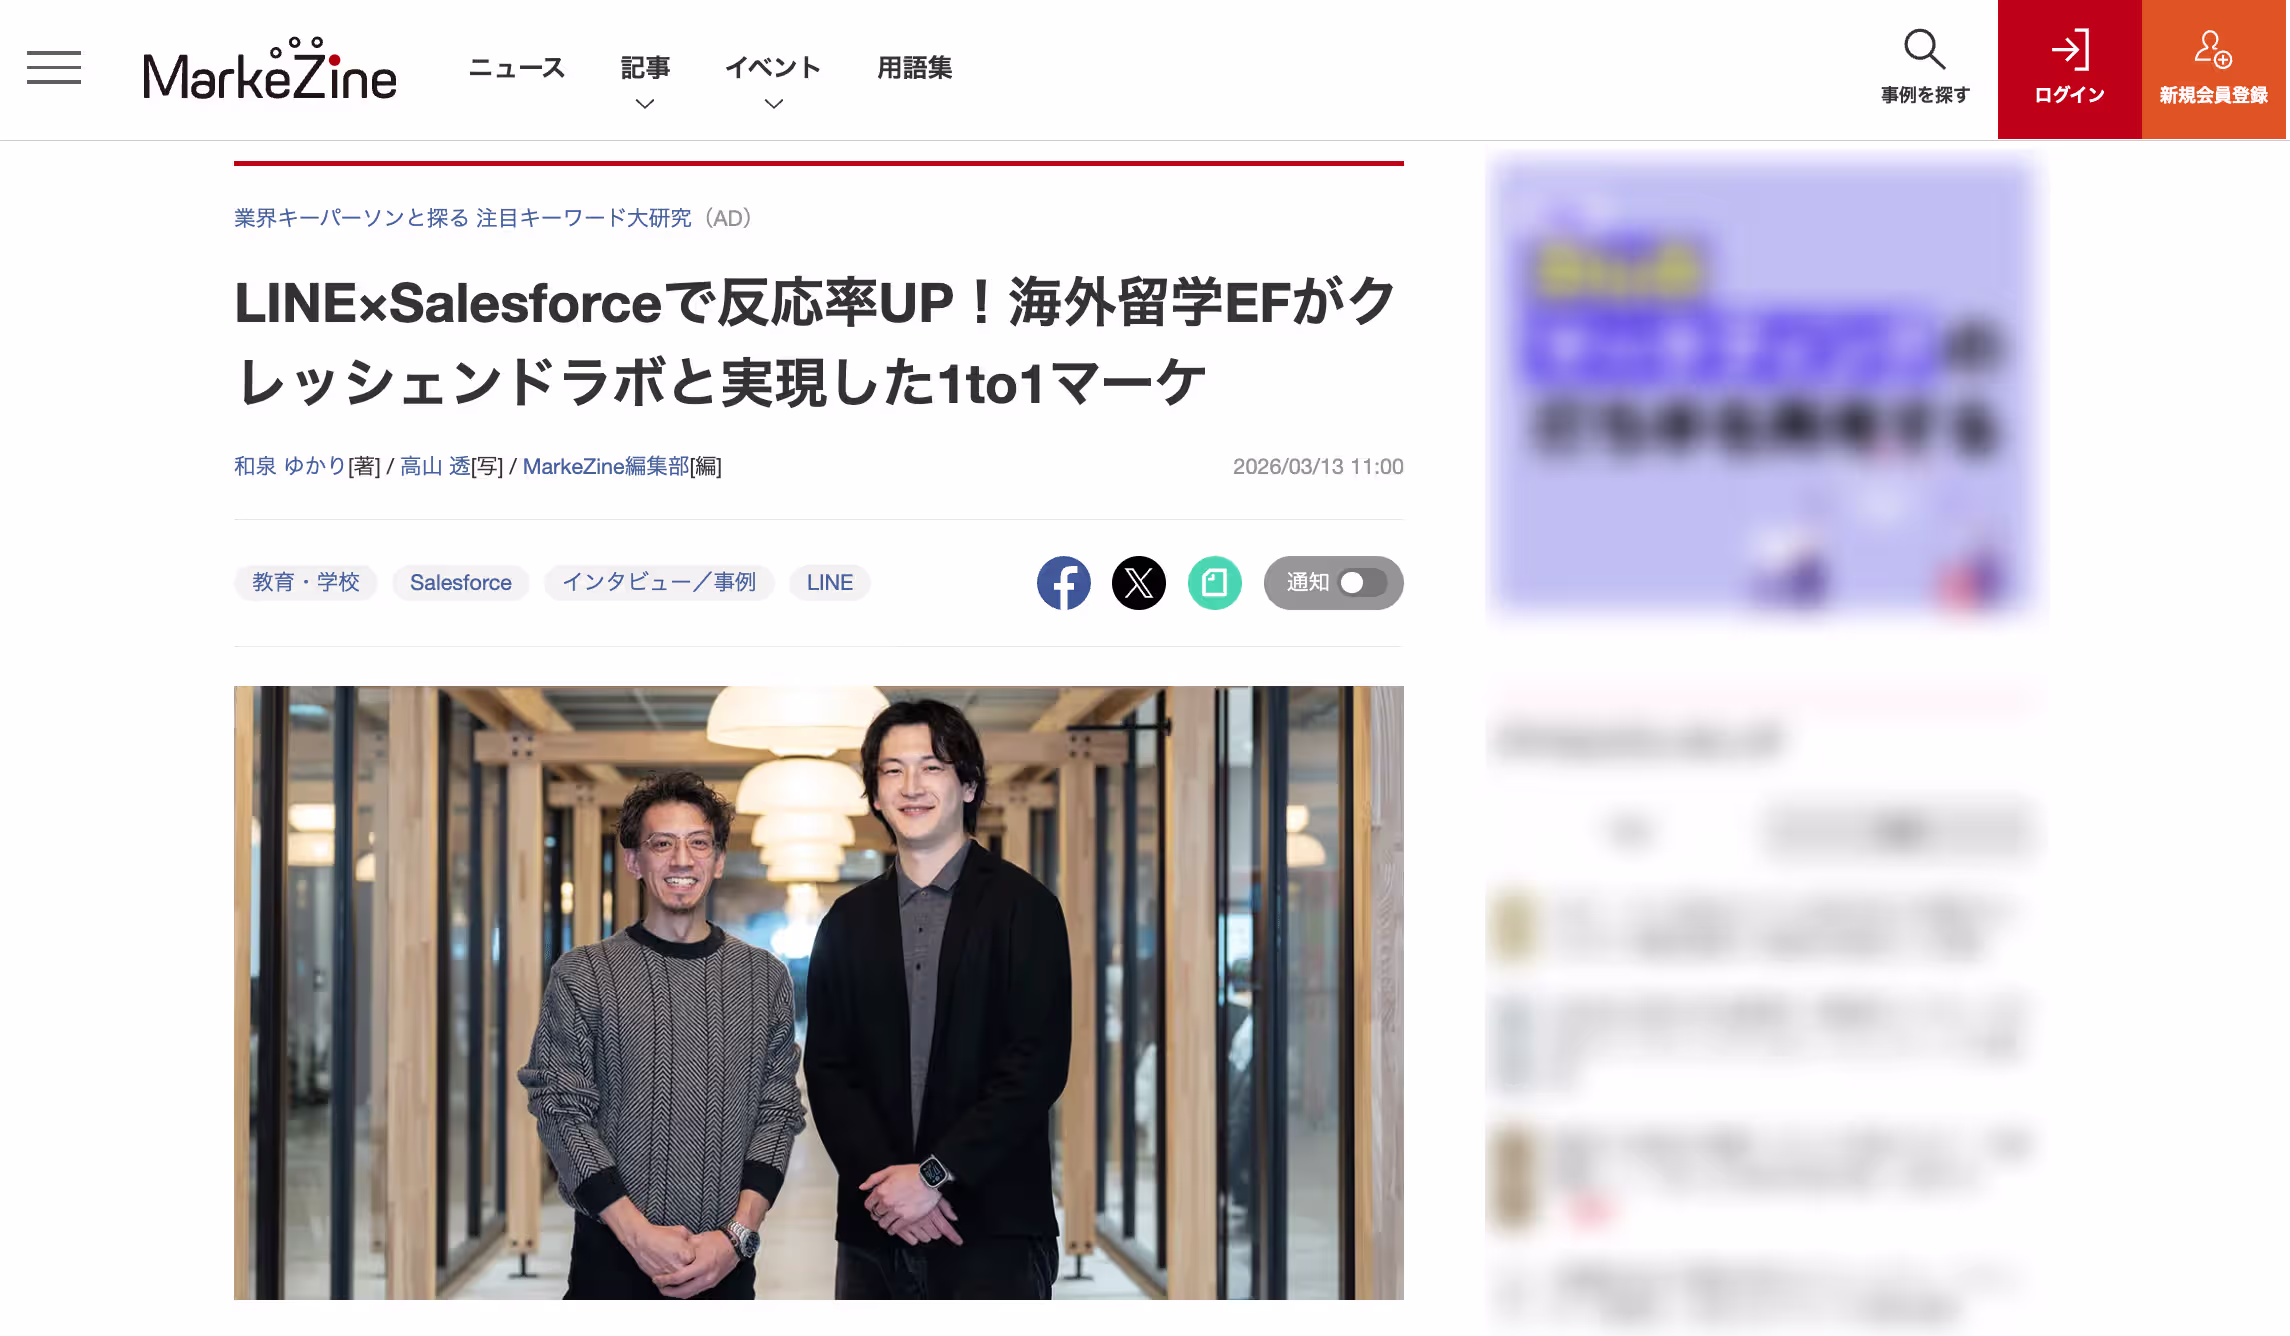Select the 教育・学校 tag
2290x1336 pixels.
point(306,583)
